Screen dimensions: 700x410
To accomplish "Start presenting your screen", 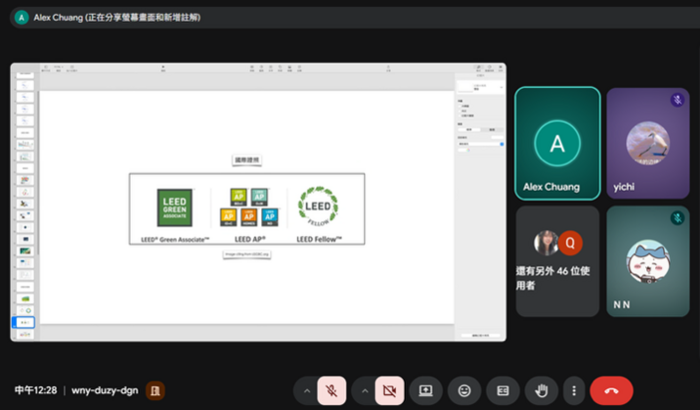I will point(425,391).
